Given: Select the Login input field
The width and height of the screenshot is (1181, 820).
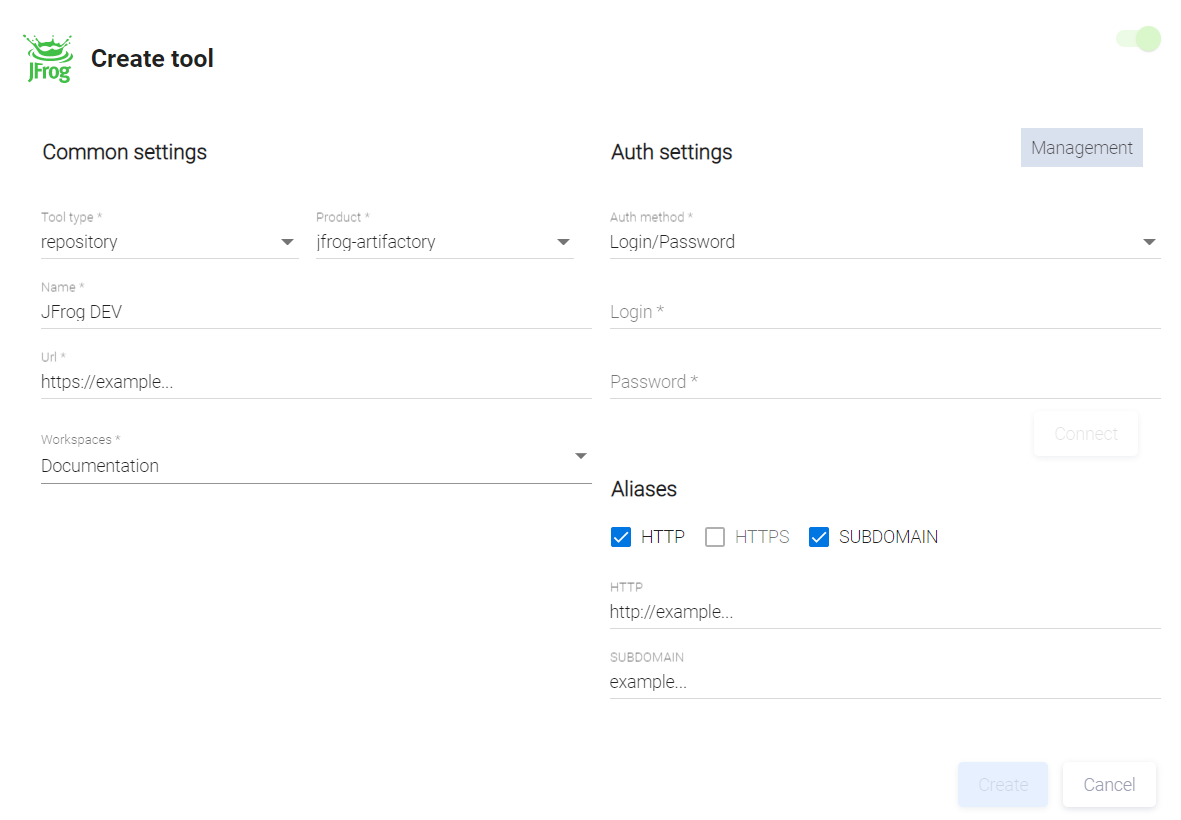Looking at the screenshot, I should (884, 312).
